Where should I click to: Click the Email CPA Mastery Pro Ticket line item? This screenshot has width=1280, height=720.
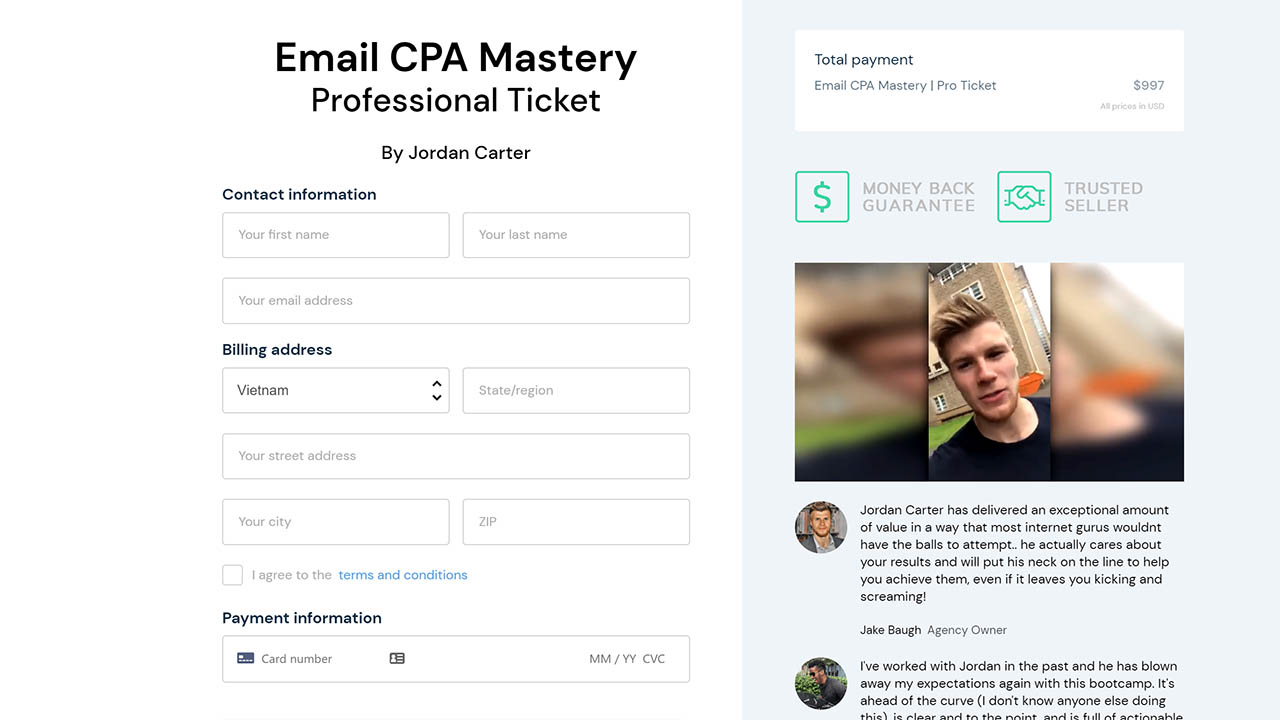click(x=905, y=85)
